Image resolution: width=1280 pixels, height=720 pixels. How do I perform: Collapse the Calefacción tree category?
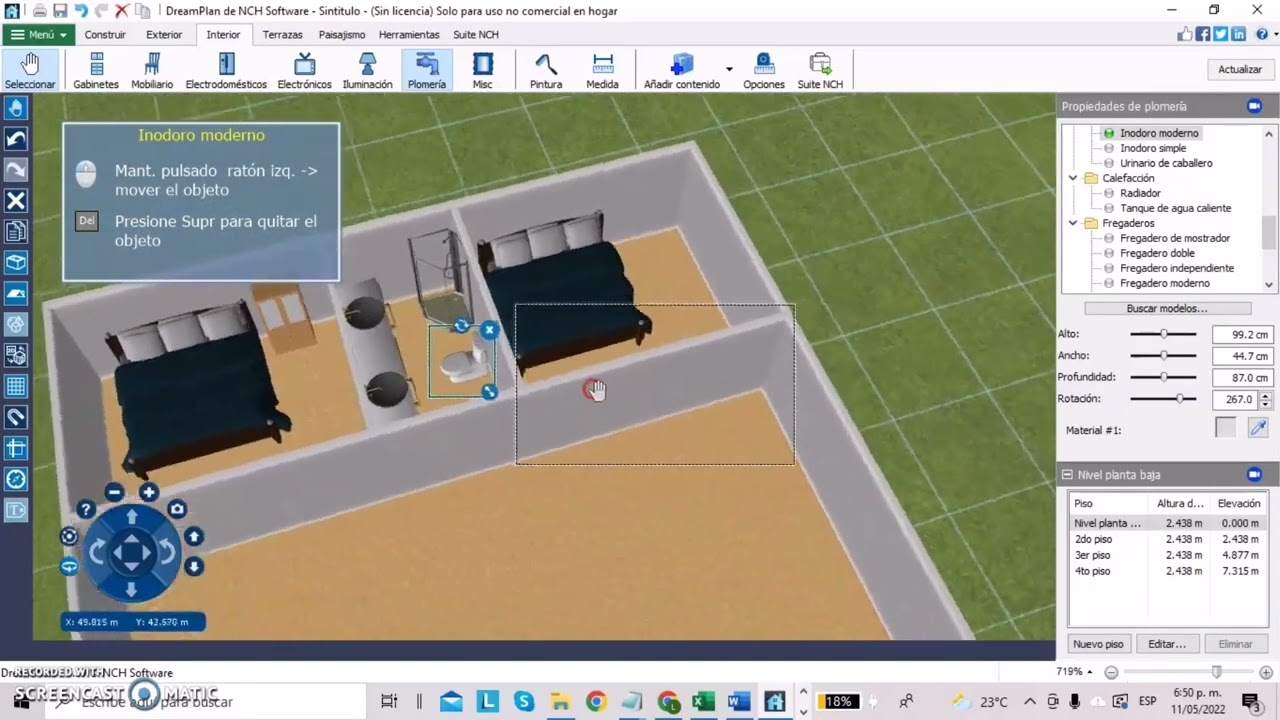(x=1073, y=178)
